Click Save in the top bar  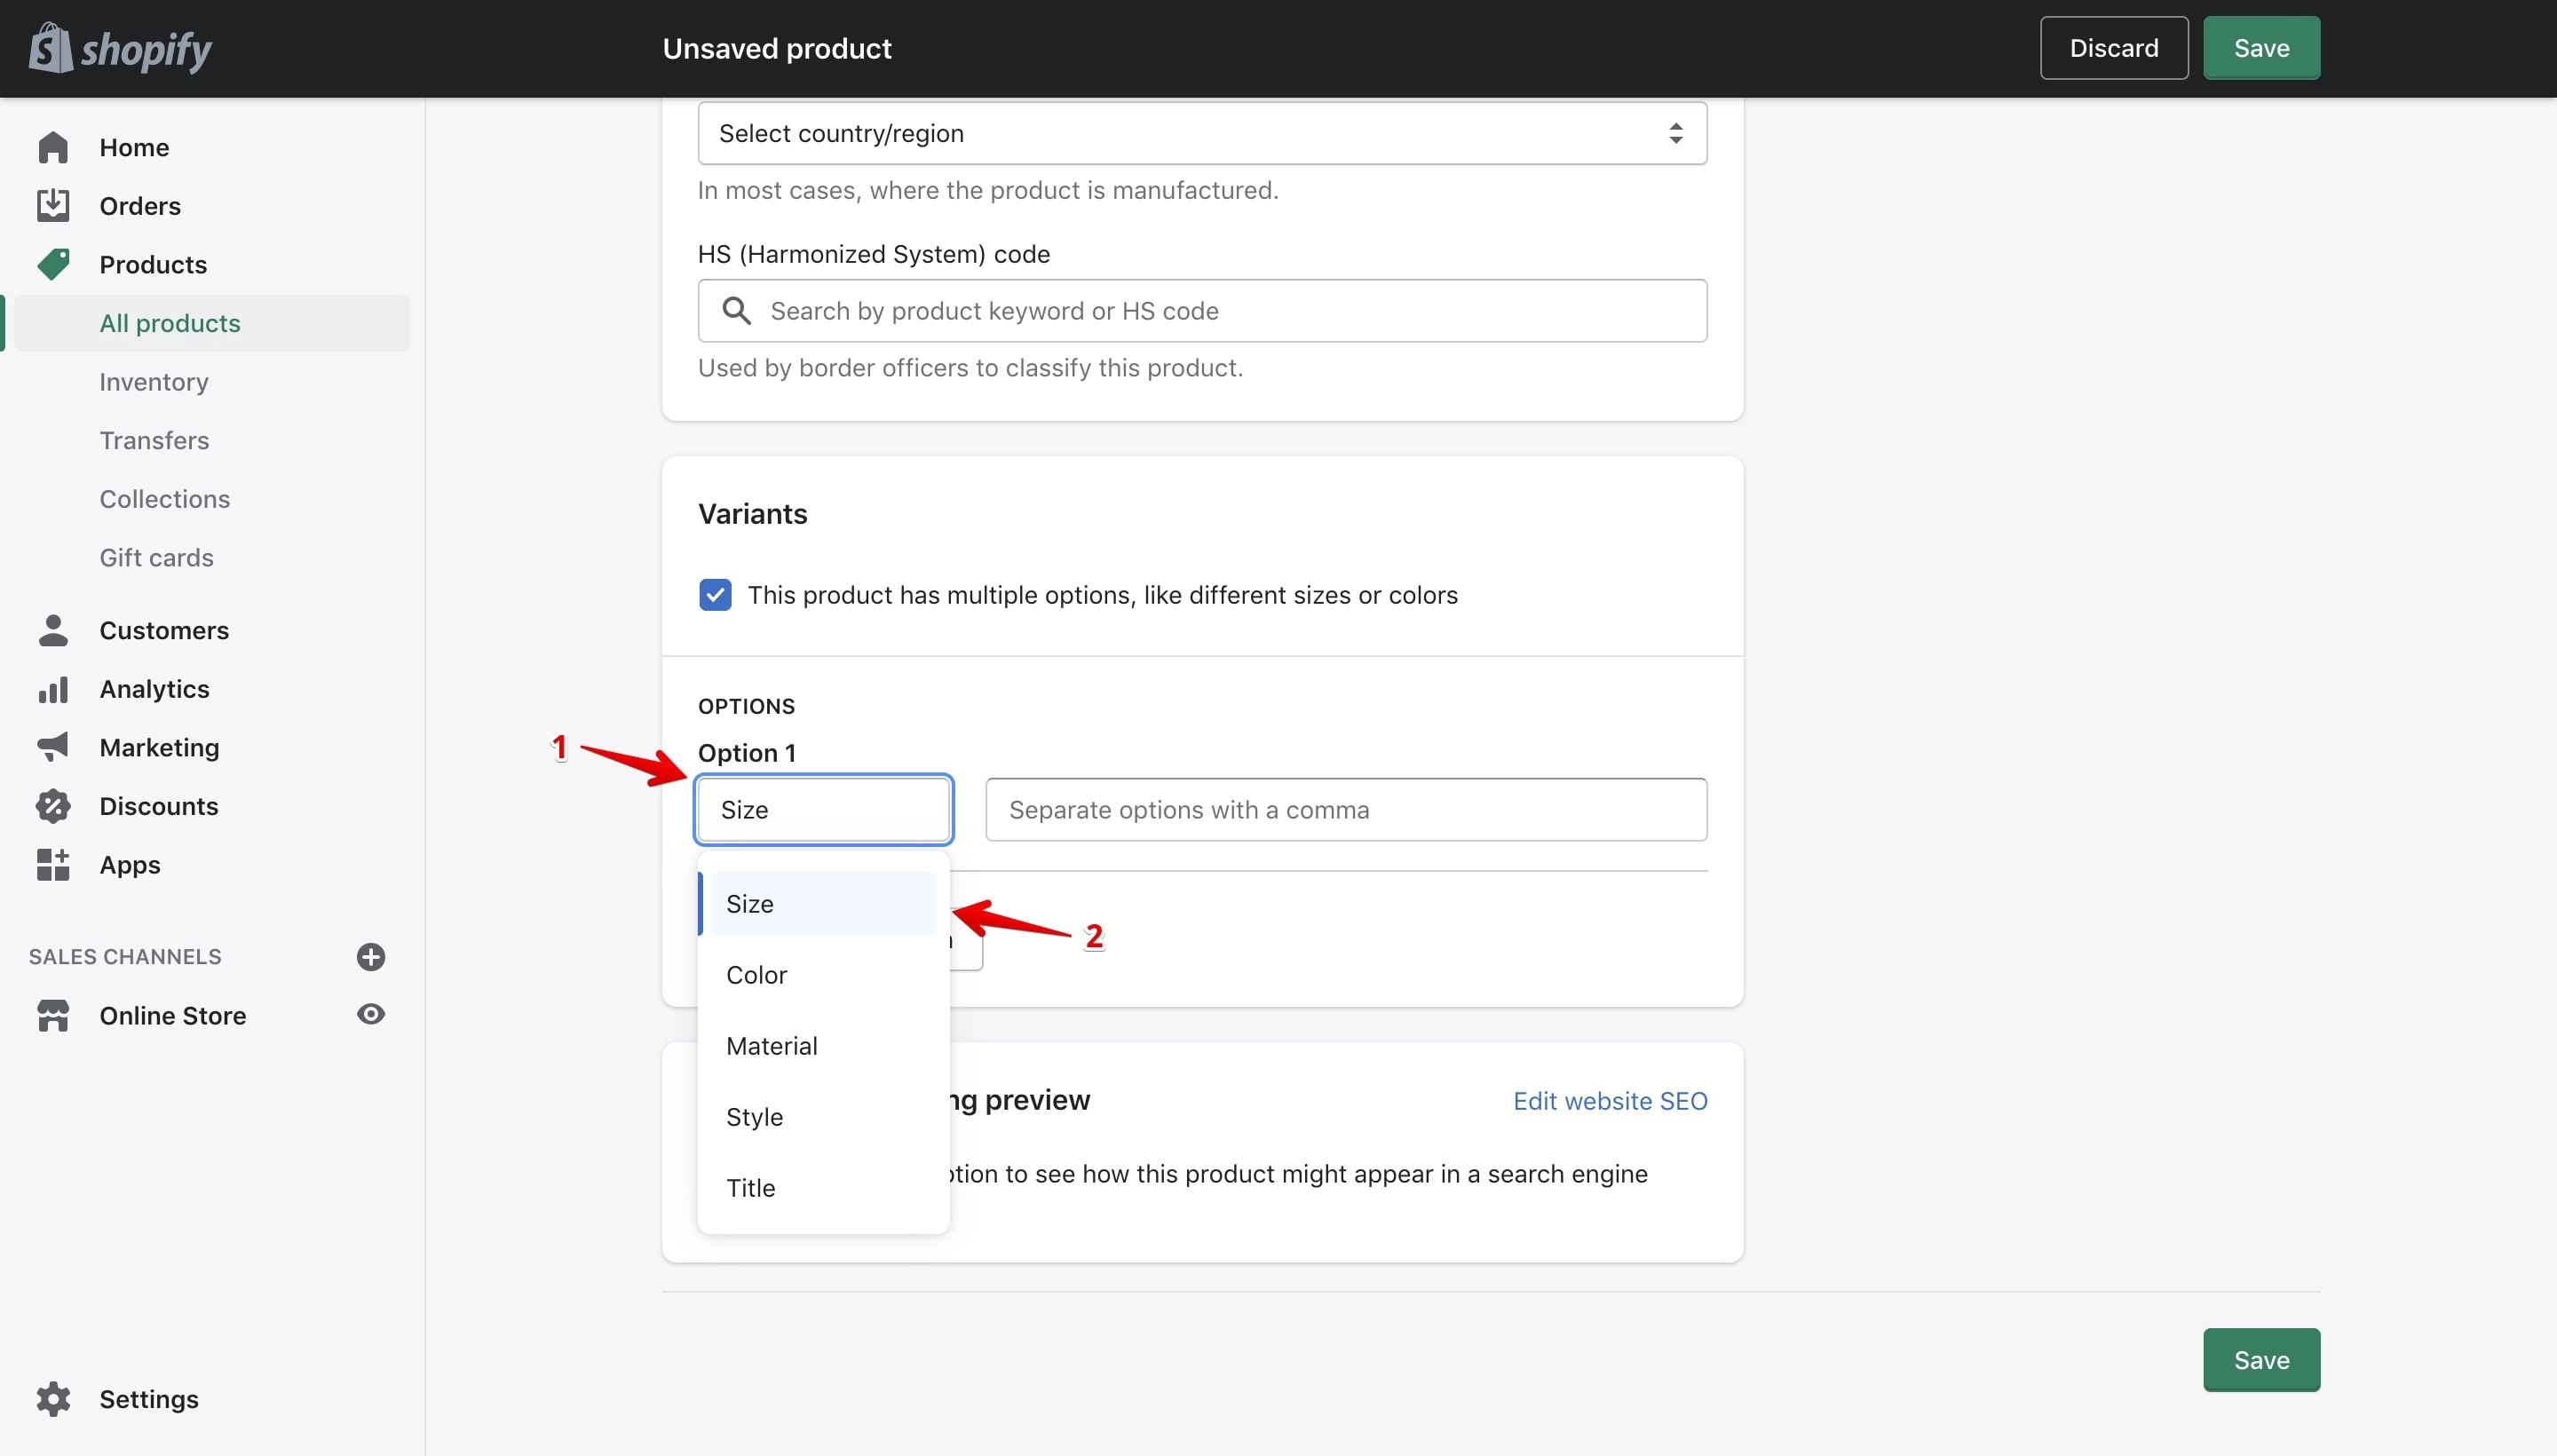coord(2261,48)
